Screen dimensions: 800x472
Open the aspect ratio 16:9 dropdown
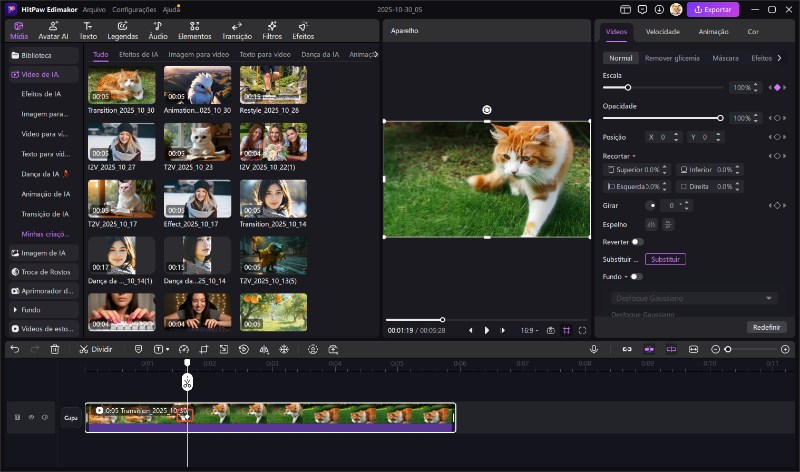point(529,330)
